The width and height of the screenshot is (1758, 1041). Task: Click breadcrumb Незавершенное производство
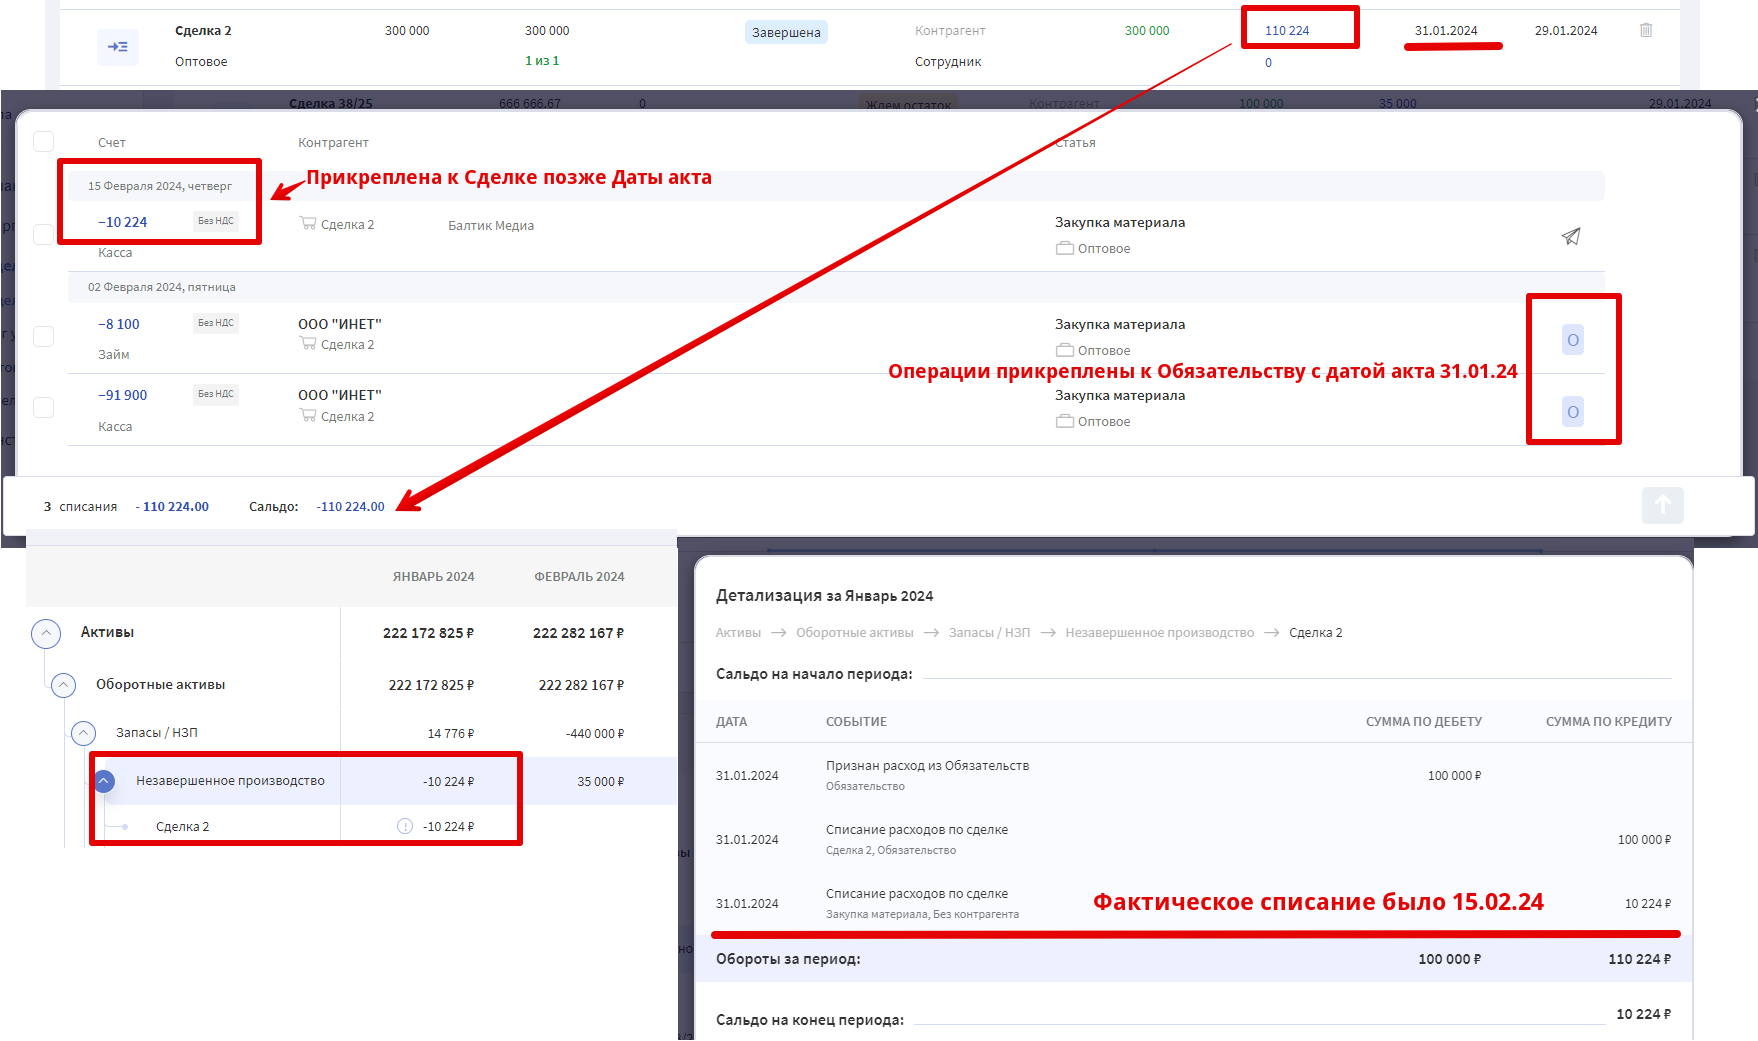[x=1159, y=632]
